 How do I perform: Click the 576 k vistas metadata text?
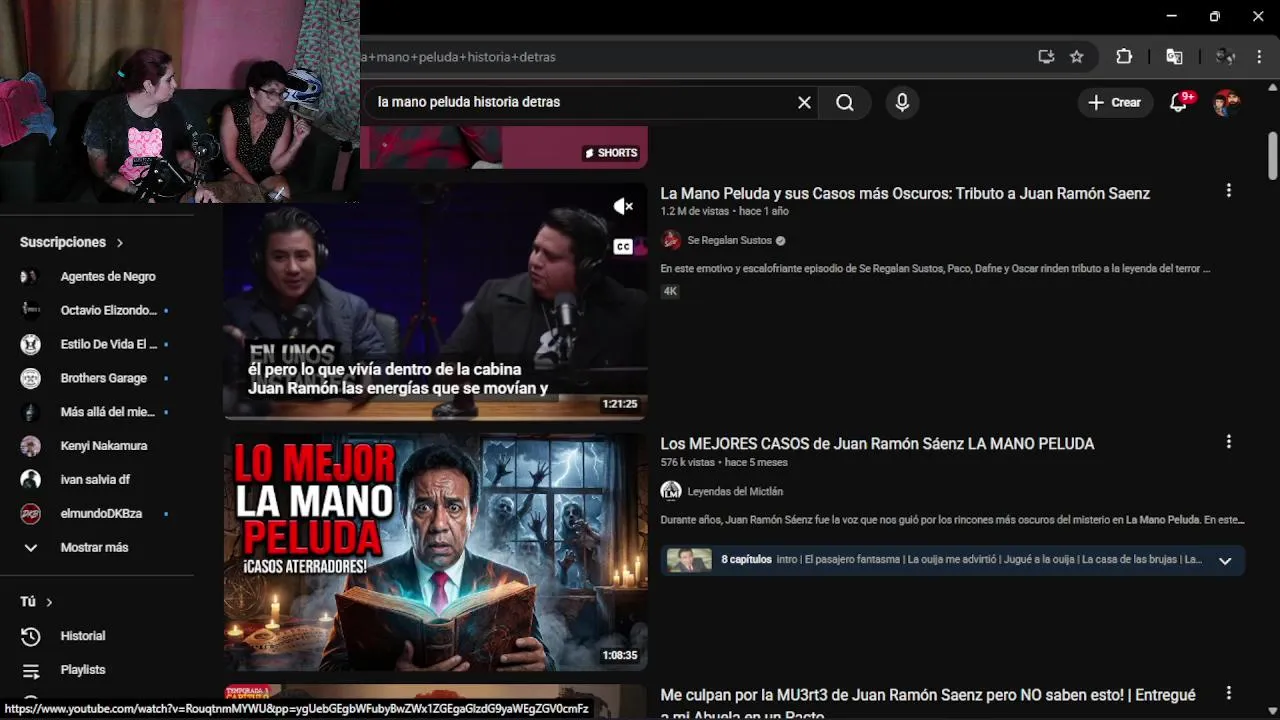688,462
